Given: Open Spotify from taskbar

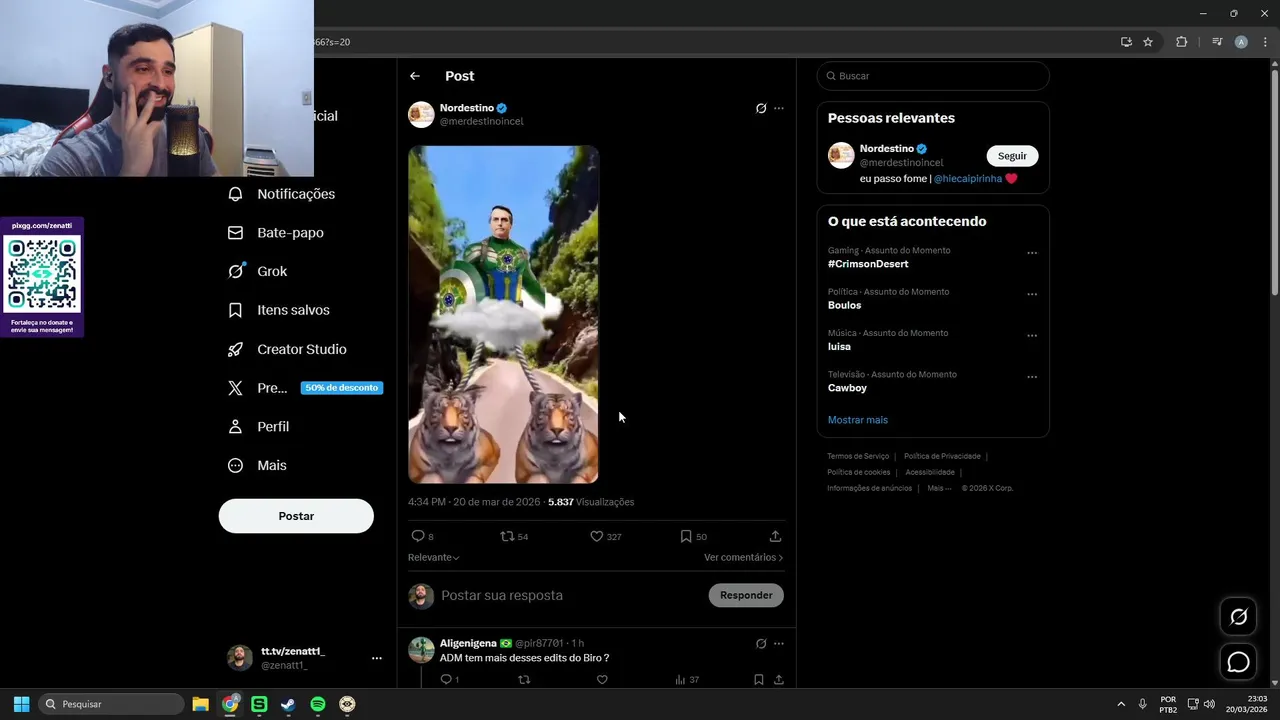Looking at the screenshot, I should coord(318,704).
